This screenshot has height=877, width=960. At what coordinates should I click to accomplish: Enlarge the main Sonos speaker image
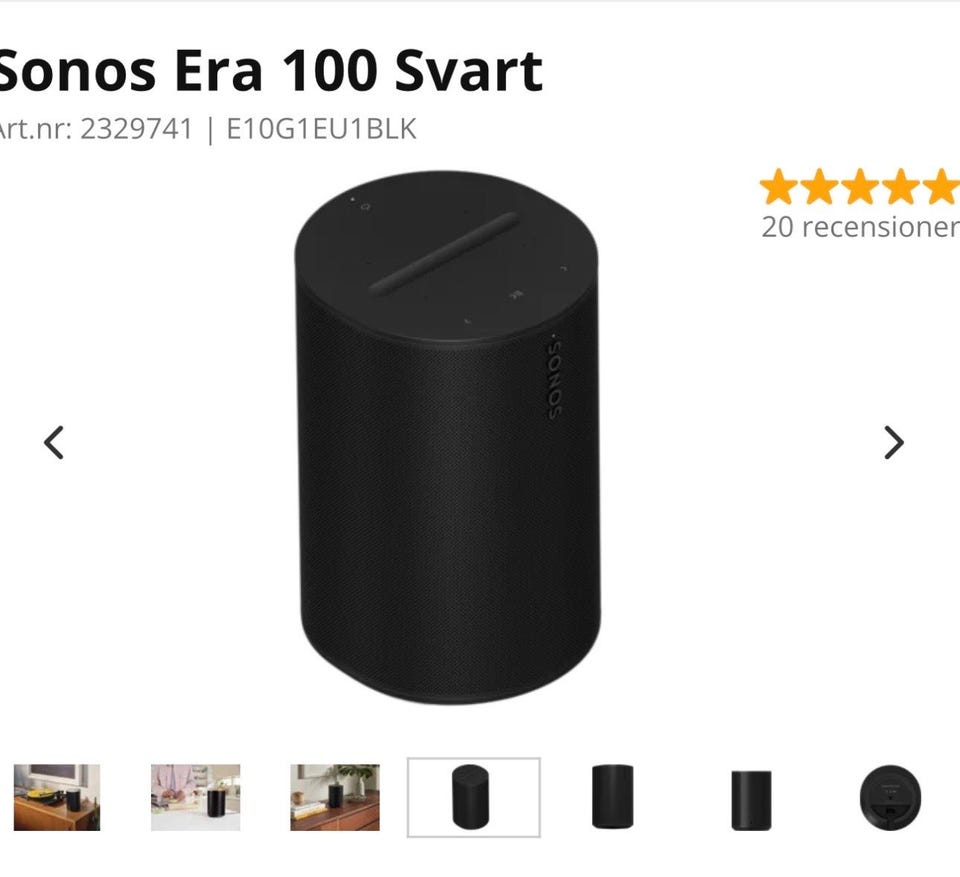446,437
